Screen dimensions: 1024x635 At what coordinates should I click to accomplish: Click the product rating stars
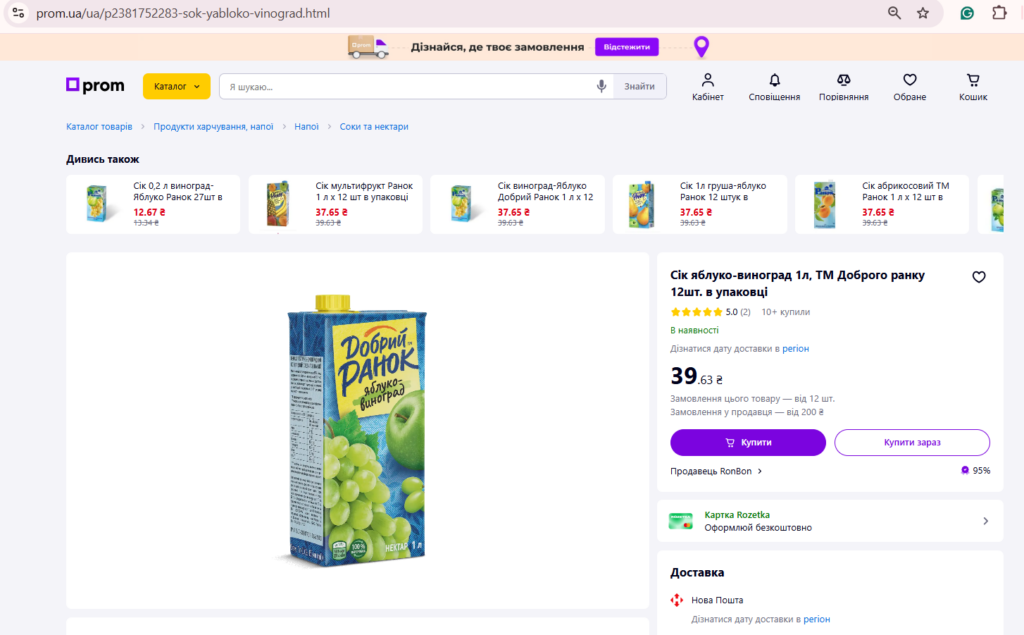point(696,312)
